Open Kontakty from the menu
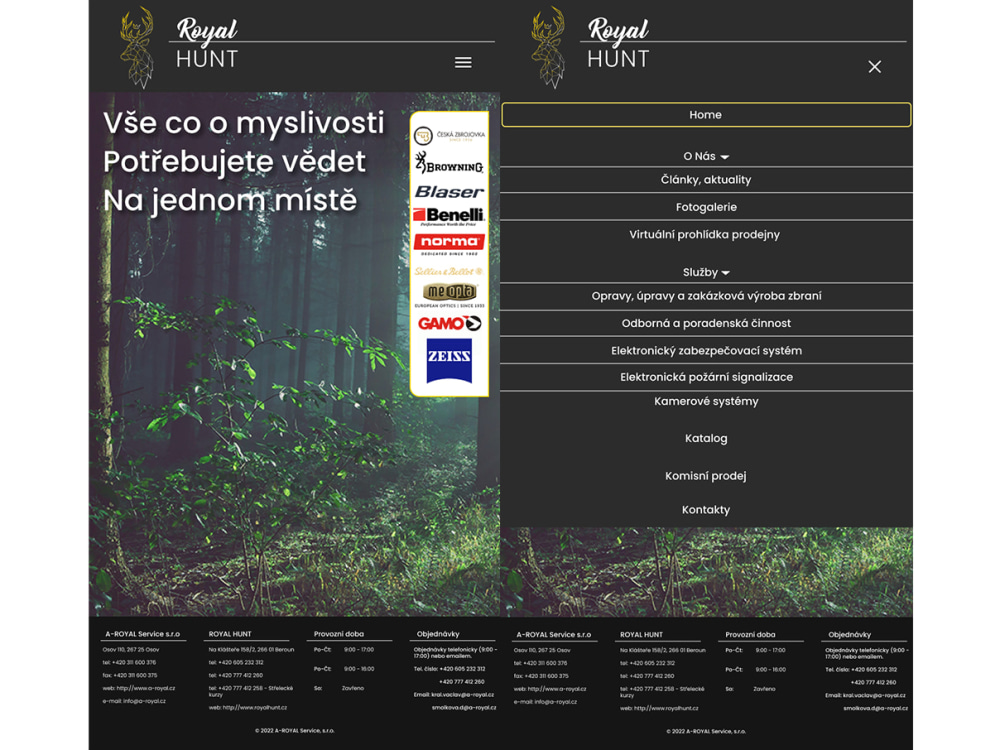 pyautogui.click(x=705, y=510)
